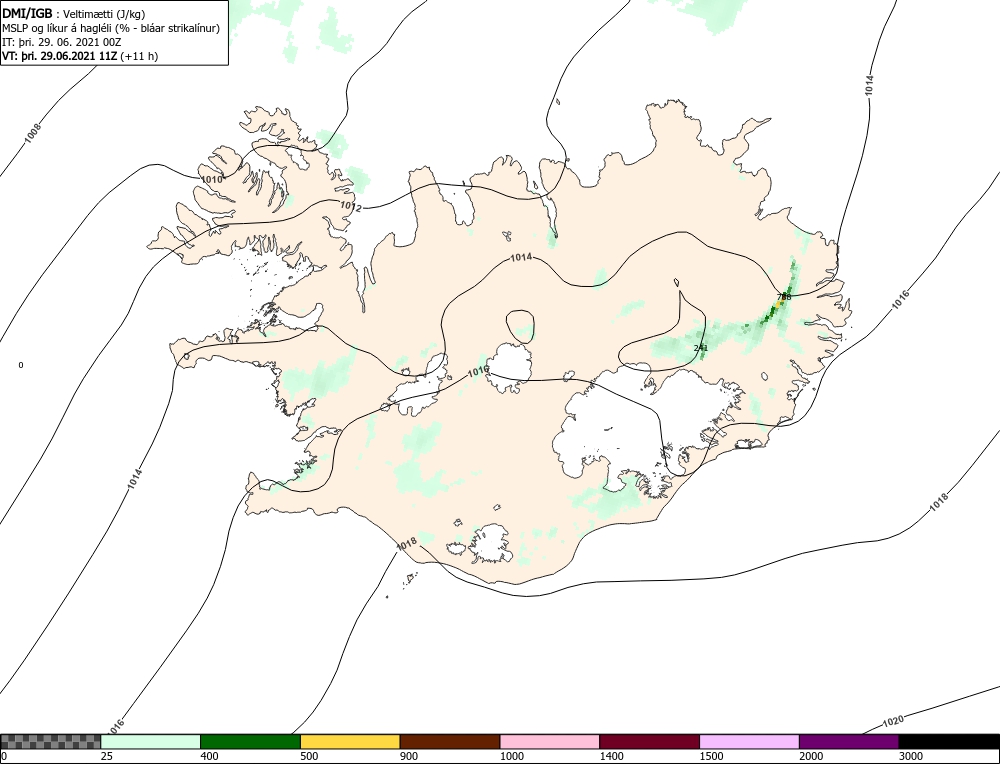
Task: Click the 1016 label beside the central glacier
Action: (478, 371)
